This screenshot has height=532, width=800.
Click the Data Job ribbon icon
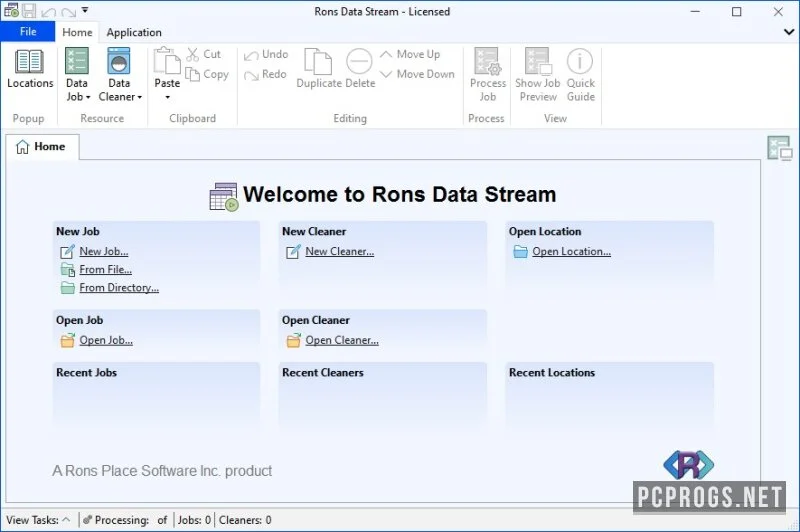click(77, 61)
